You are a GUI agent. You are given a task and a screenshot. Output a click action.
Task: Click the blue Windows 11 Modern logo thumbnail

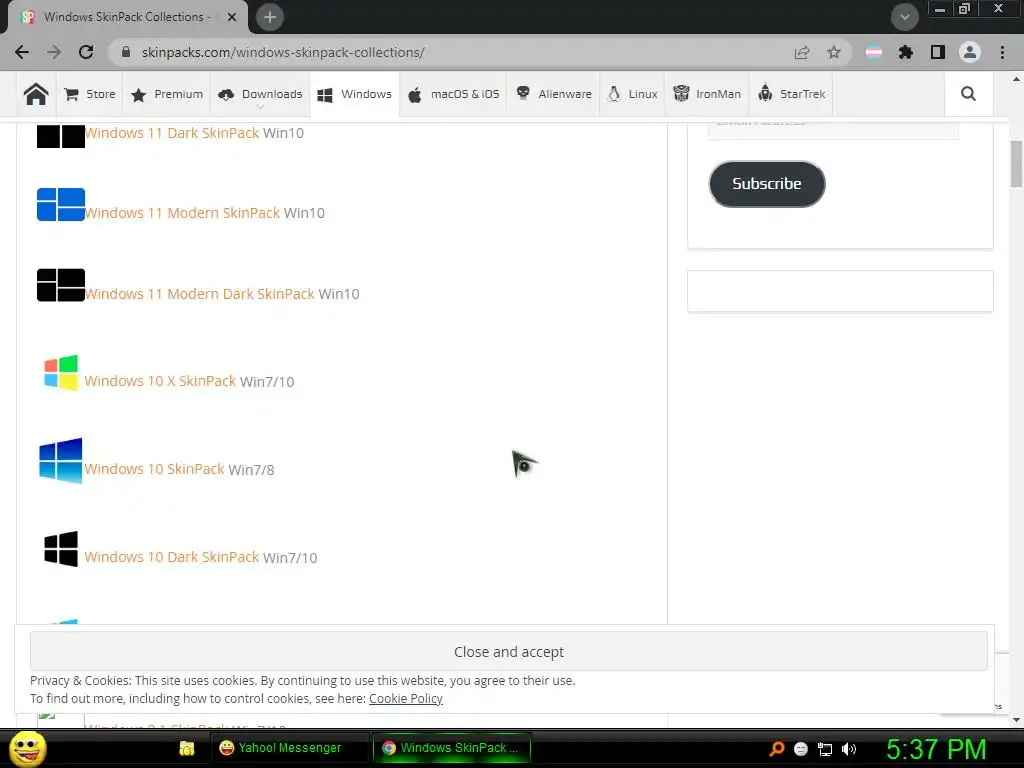click(x=61, y=204)
